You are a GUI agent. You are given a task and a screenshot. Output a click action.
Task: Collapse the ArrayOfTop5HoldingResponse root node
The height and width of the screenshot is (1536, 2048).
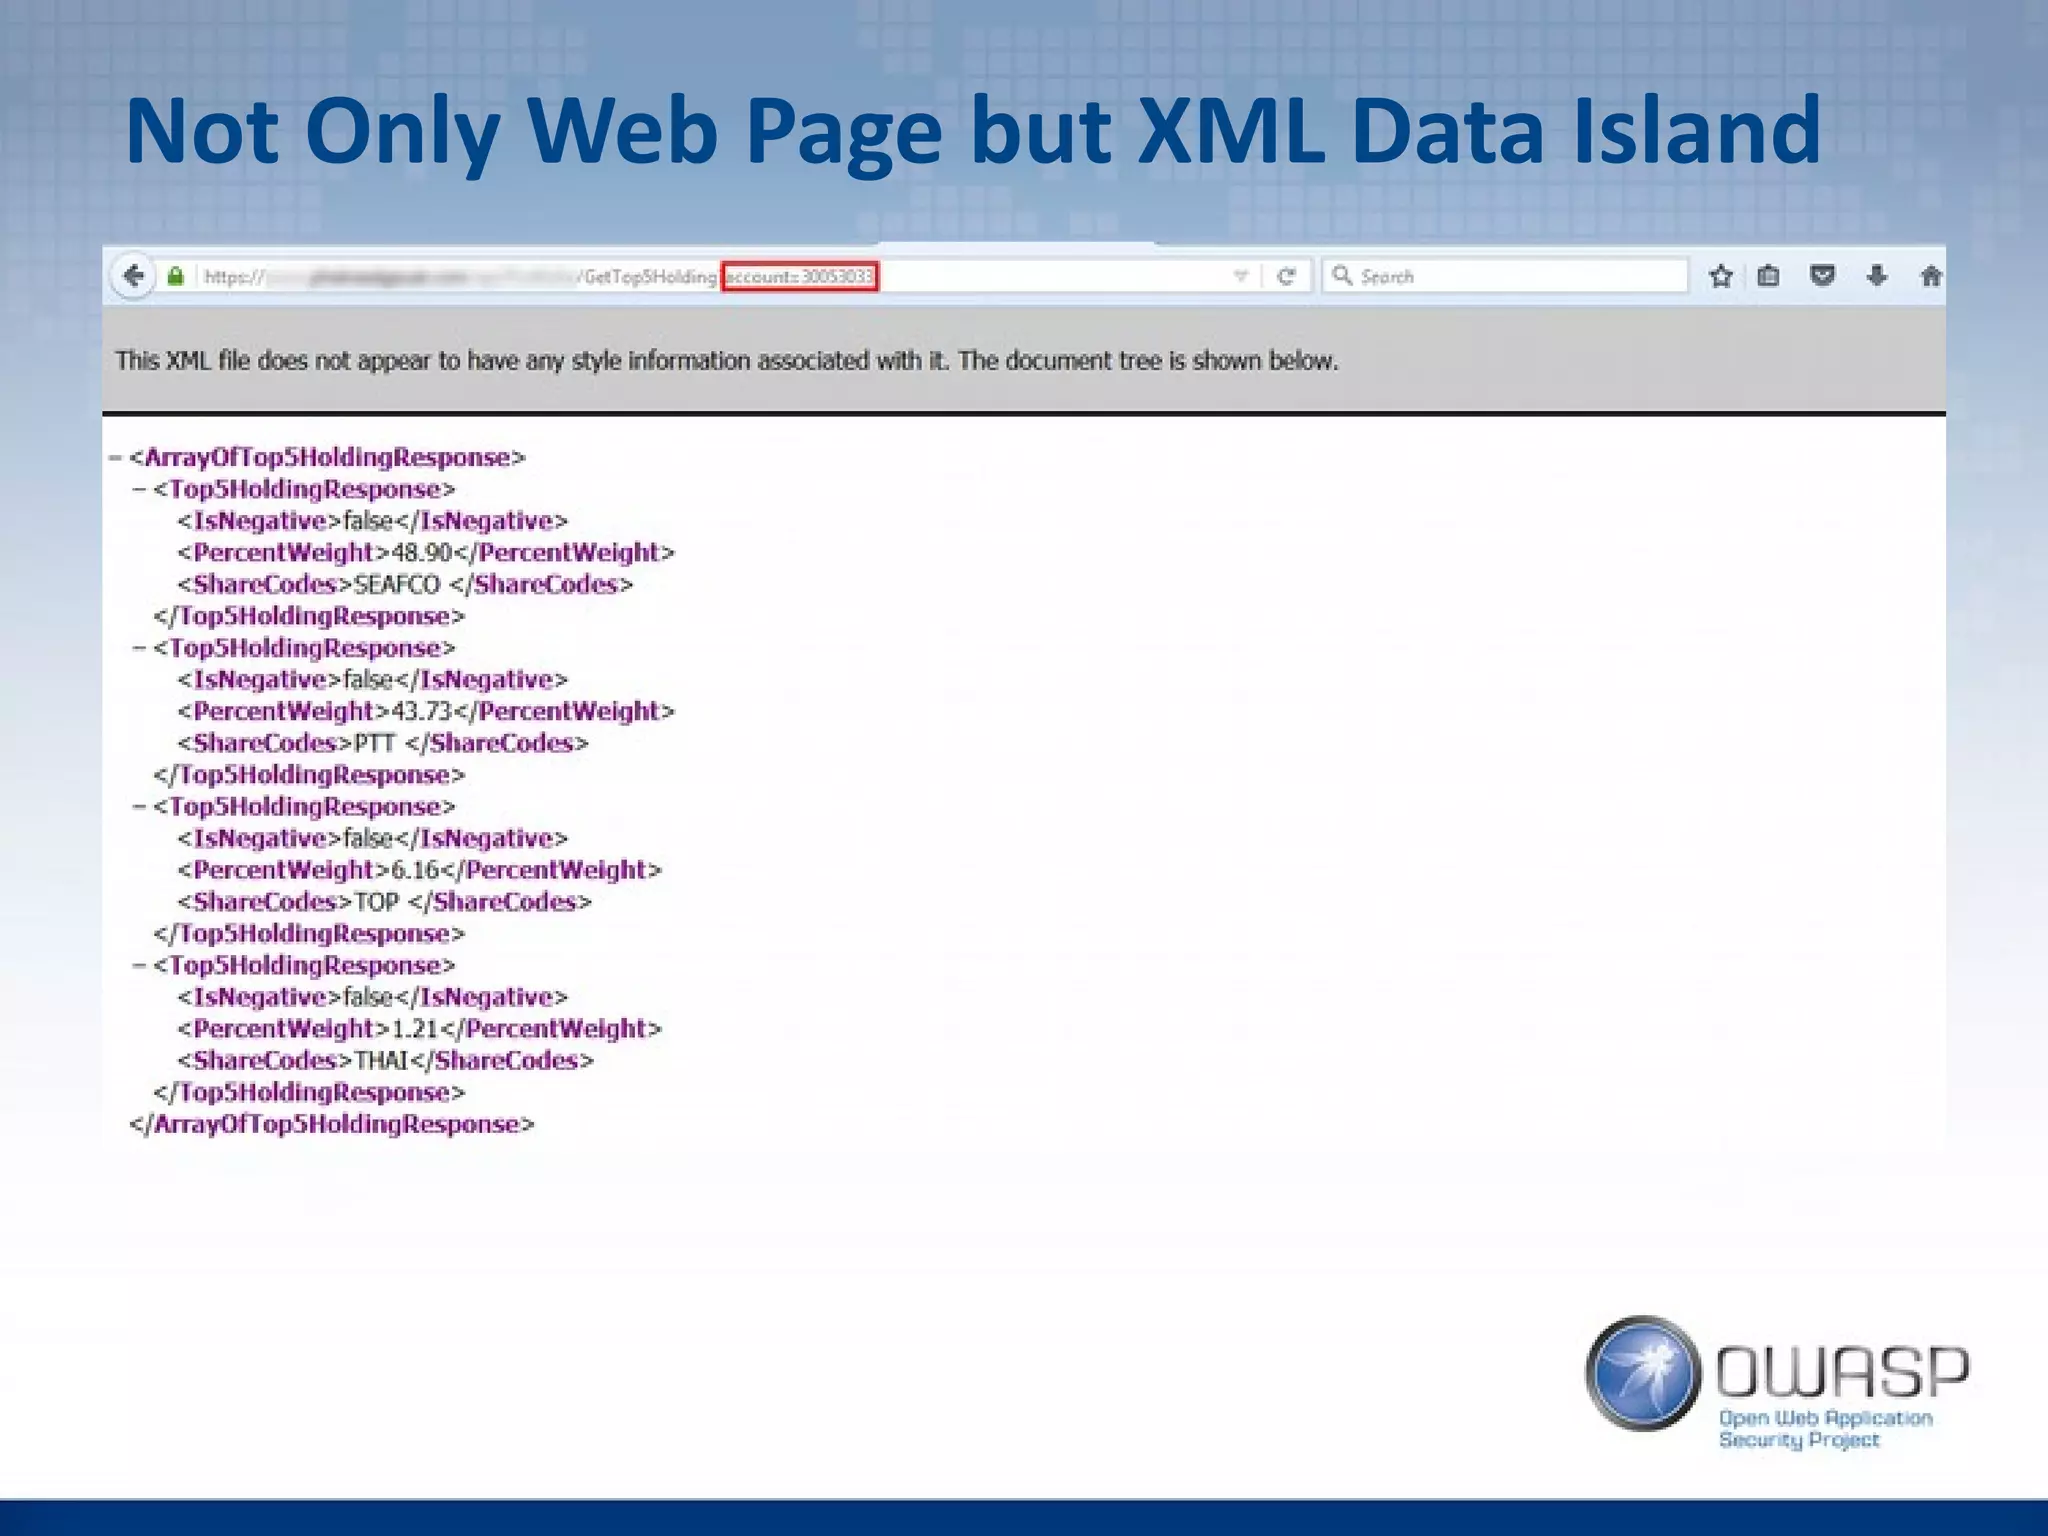click(116, 458)
